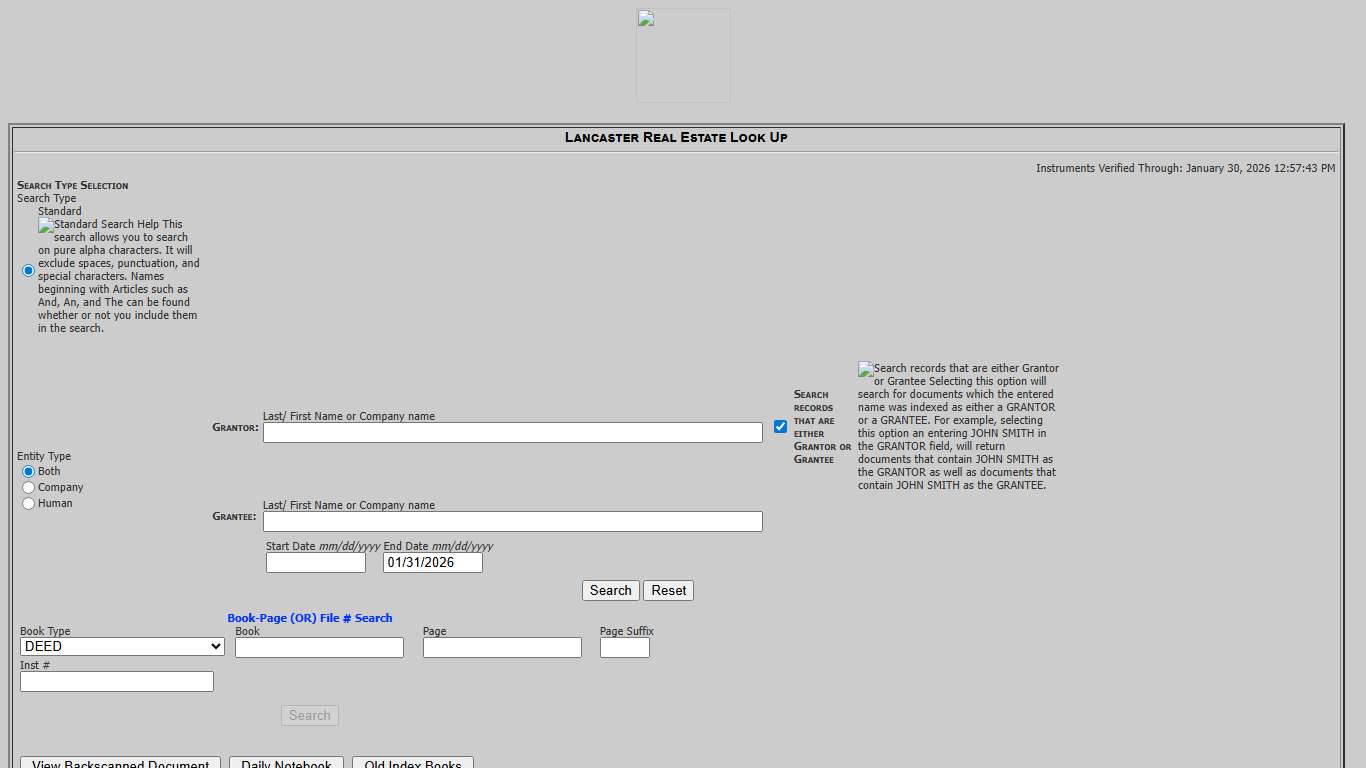Click the End Date field showing 01/31/2026

click(x=432, y=562)
